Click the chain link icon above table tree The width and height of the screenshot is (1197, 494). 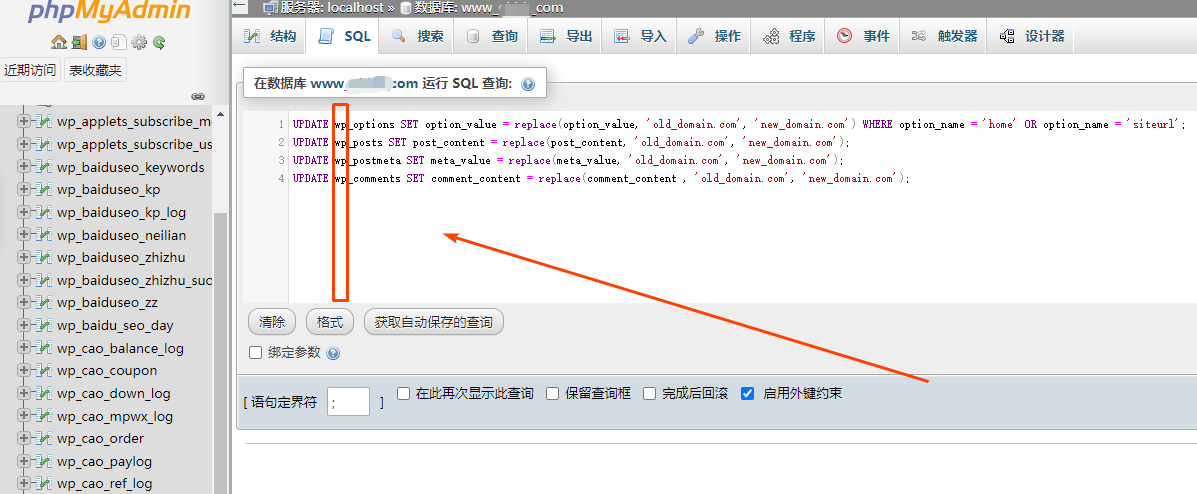tap(198, 96)
